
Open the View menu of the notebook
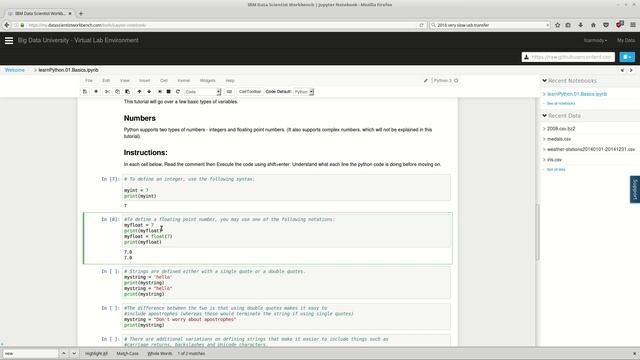[124, 81]
